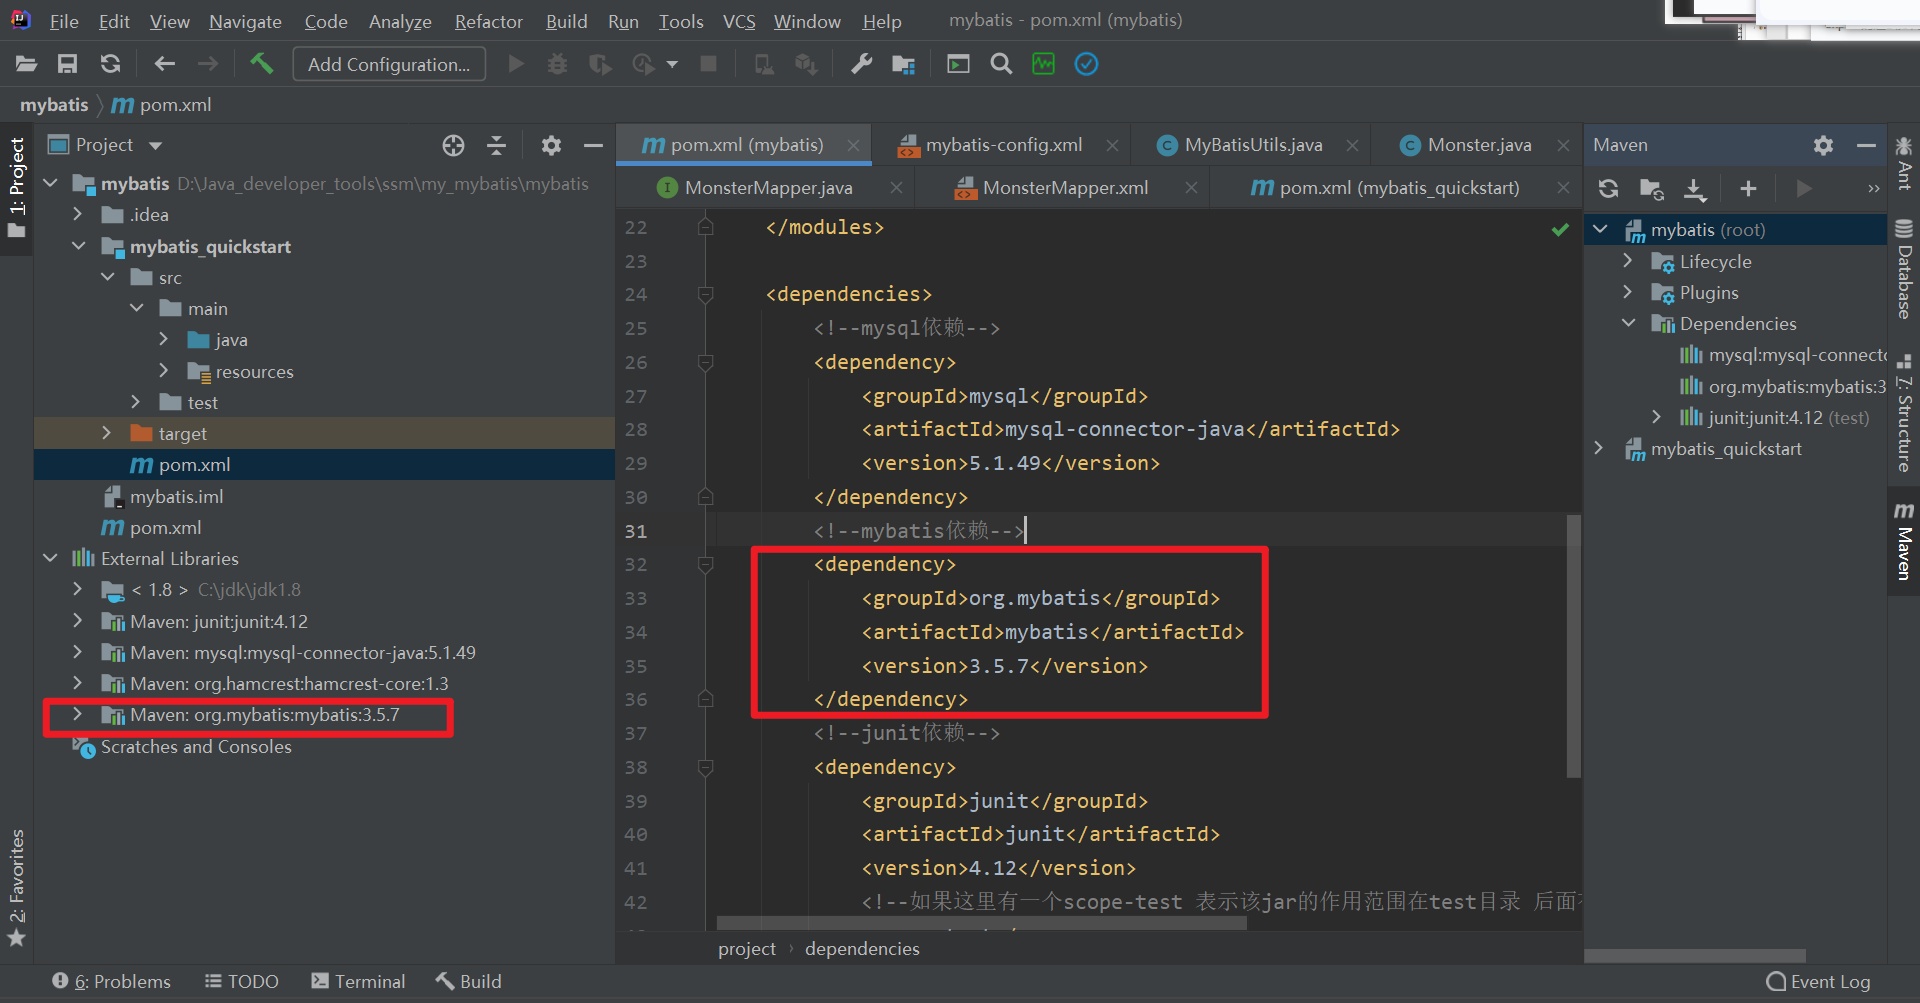The image size is (1920, 1003).
Task: Open Project Structure folder icon
Action: click(904, 64)
